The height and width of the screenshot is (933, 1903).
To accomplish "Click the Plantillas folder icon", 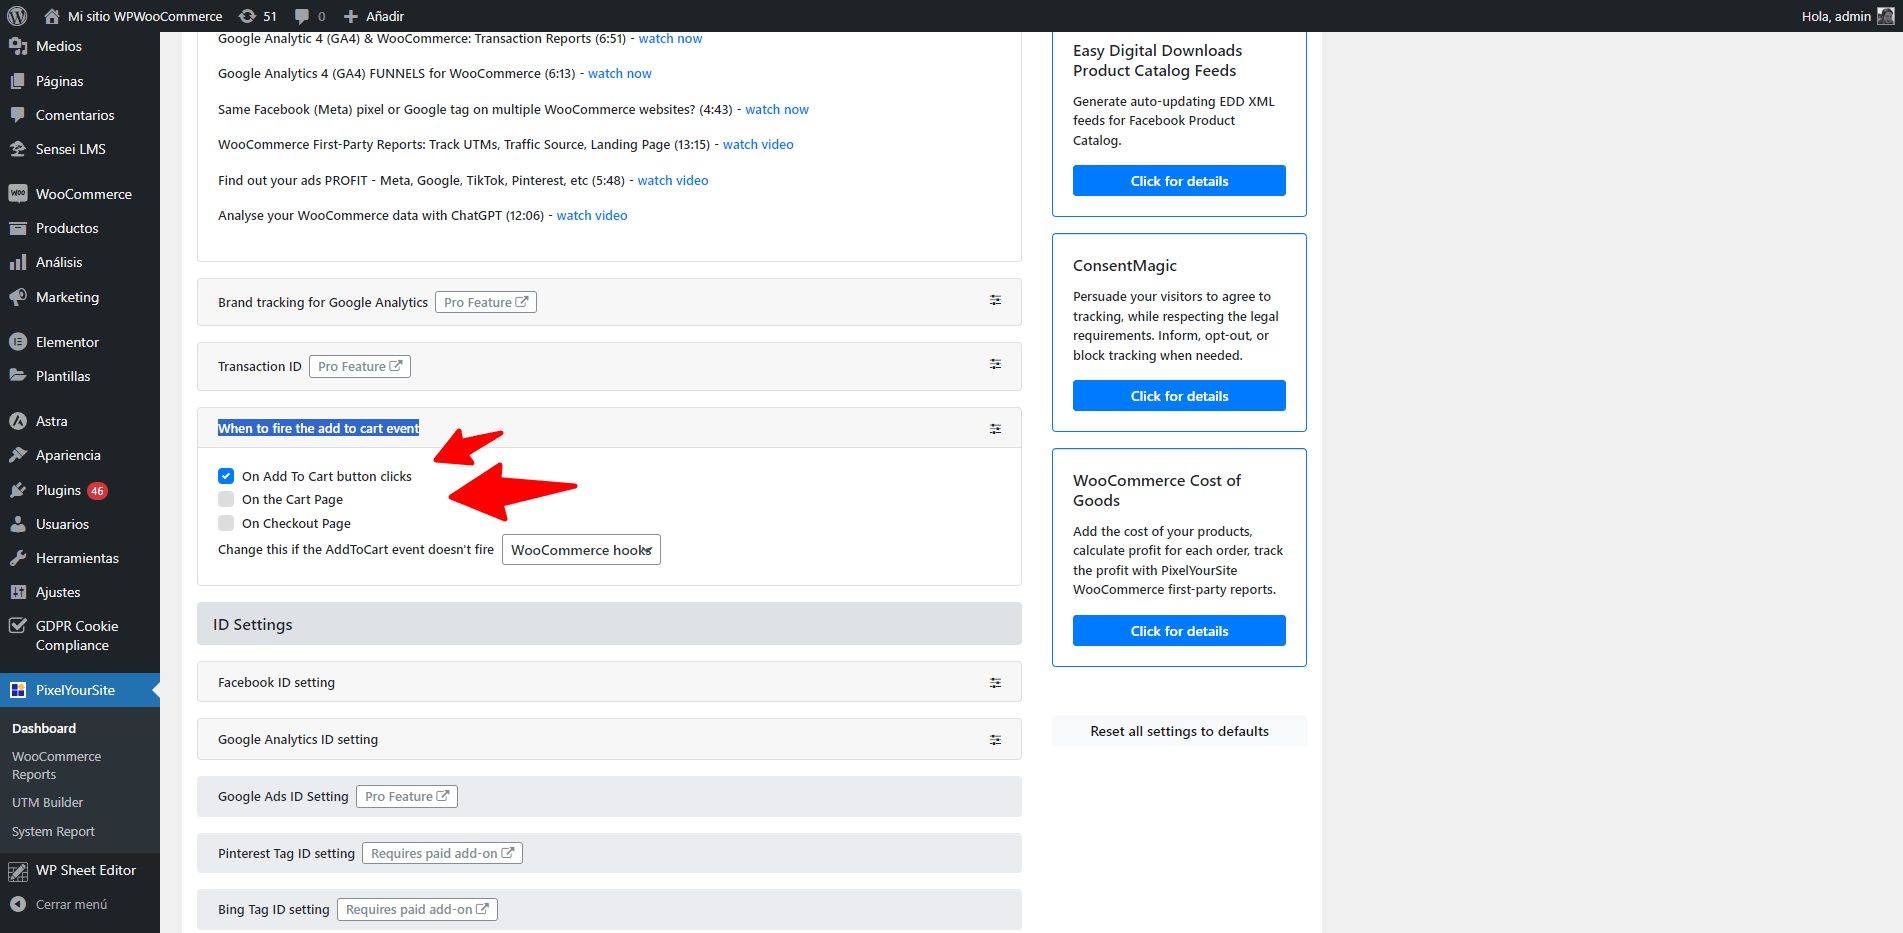I will click(18, 376).
